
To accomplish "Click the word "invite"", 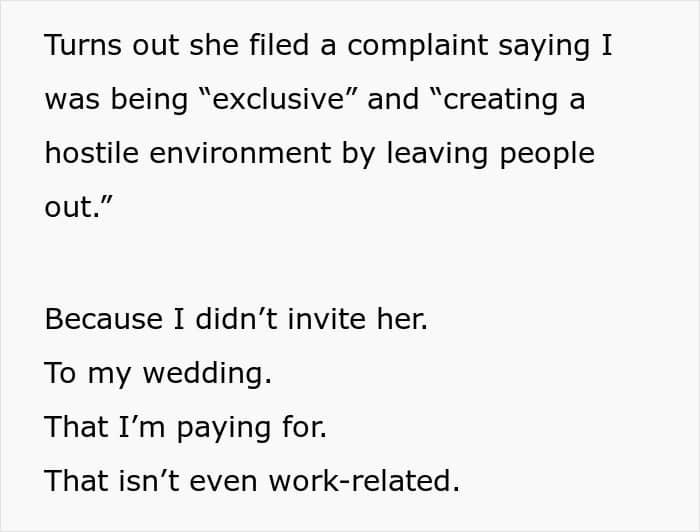I will (x=327, y=319).
